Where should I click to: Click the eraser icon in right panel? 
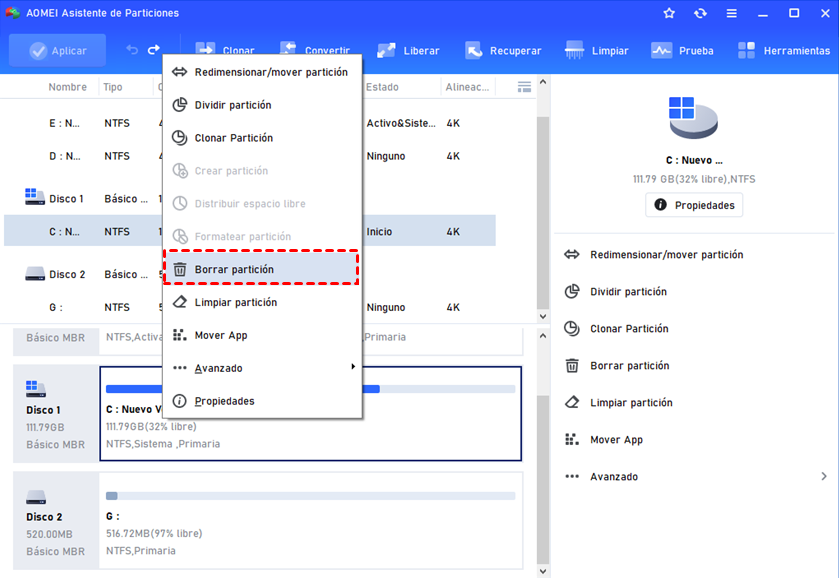[x=572, y=402]
